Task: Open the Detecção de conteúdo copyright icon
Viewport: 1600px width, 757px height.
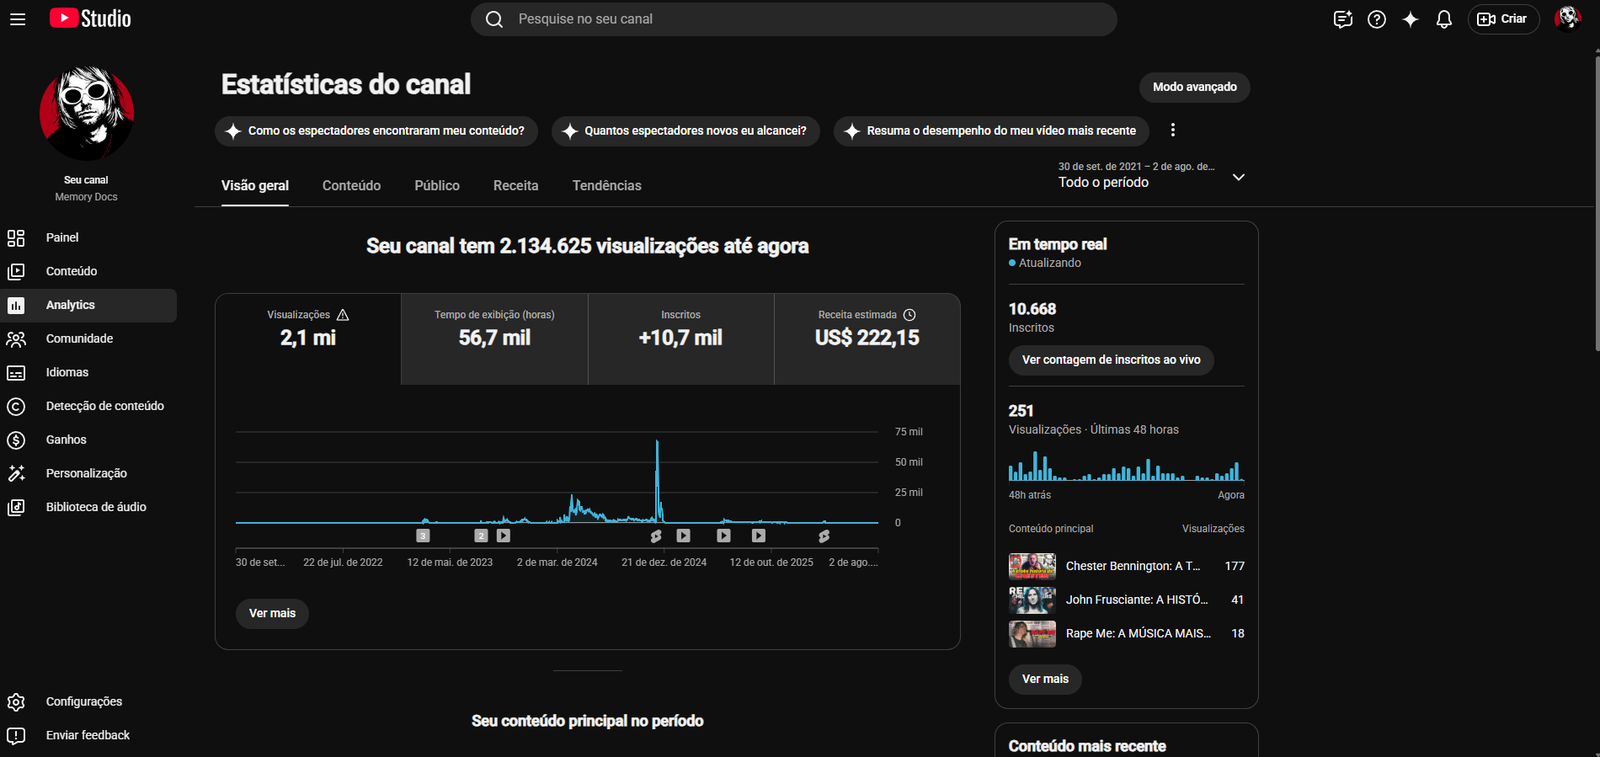Action: [16, 406]
